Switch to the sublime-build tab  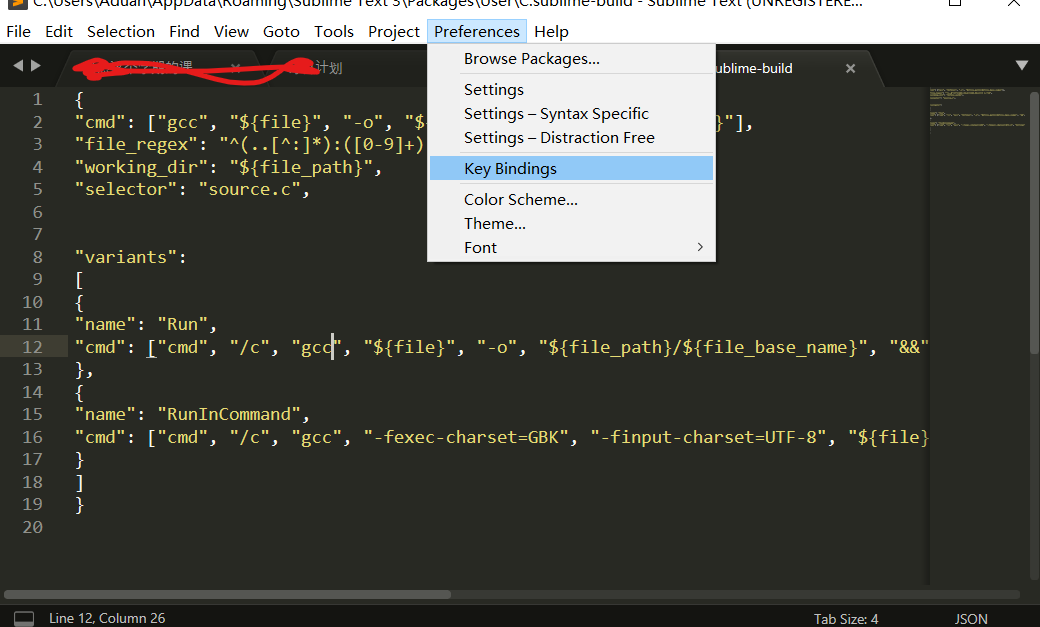point(755,68)
